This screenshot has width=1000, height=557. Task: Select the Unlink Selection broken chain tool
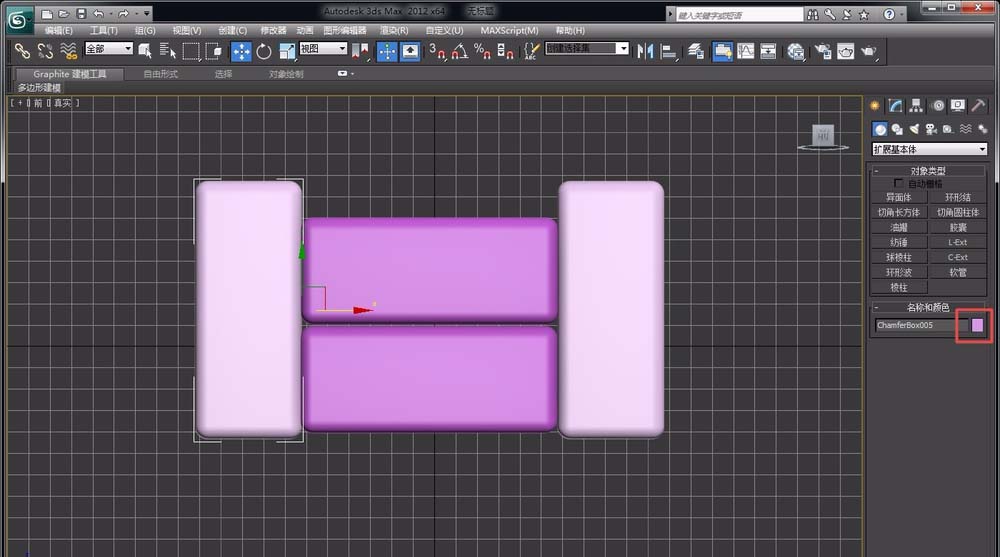point(45,50)
